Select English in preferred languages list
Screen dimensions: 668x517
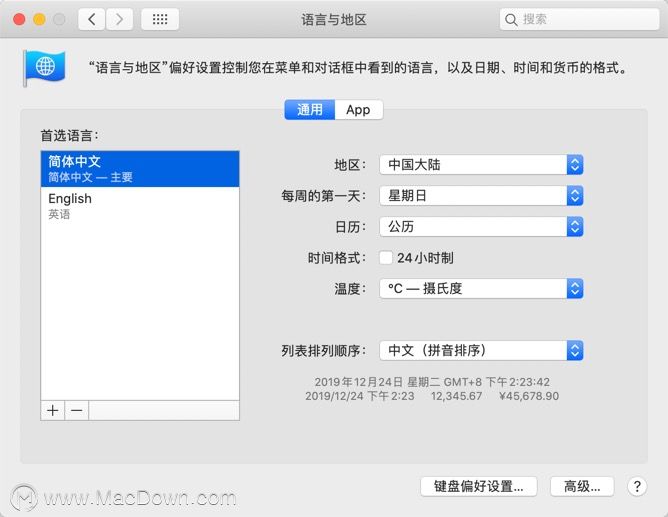(140, 205)
